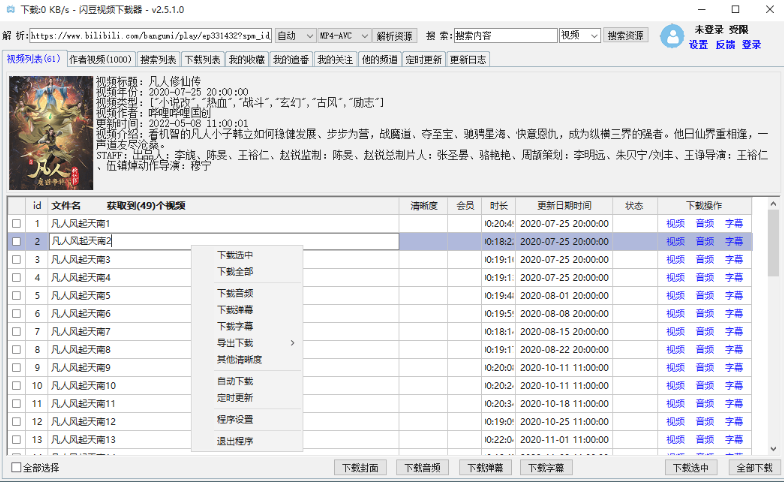Go to 我的追番 tab
Screen dimensions: 784x484
291,60
